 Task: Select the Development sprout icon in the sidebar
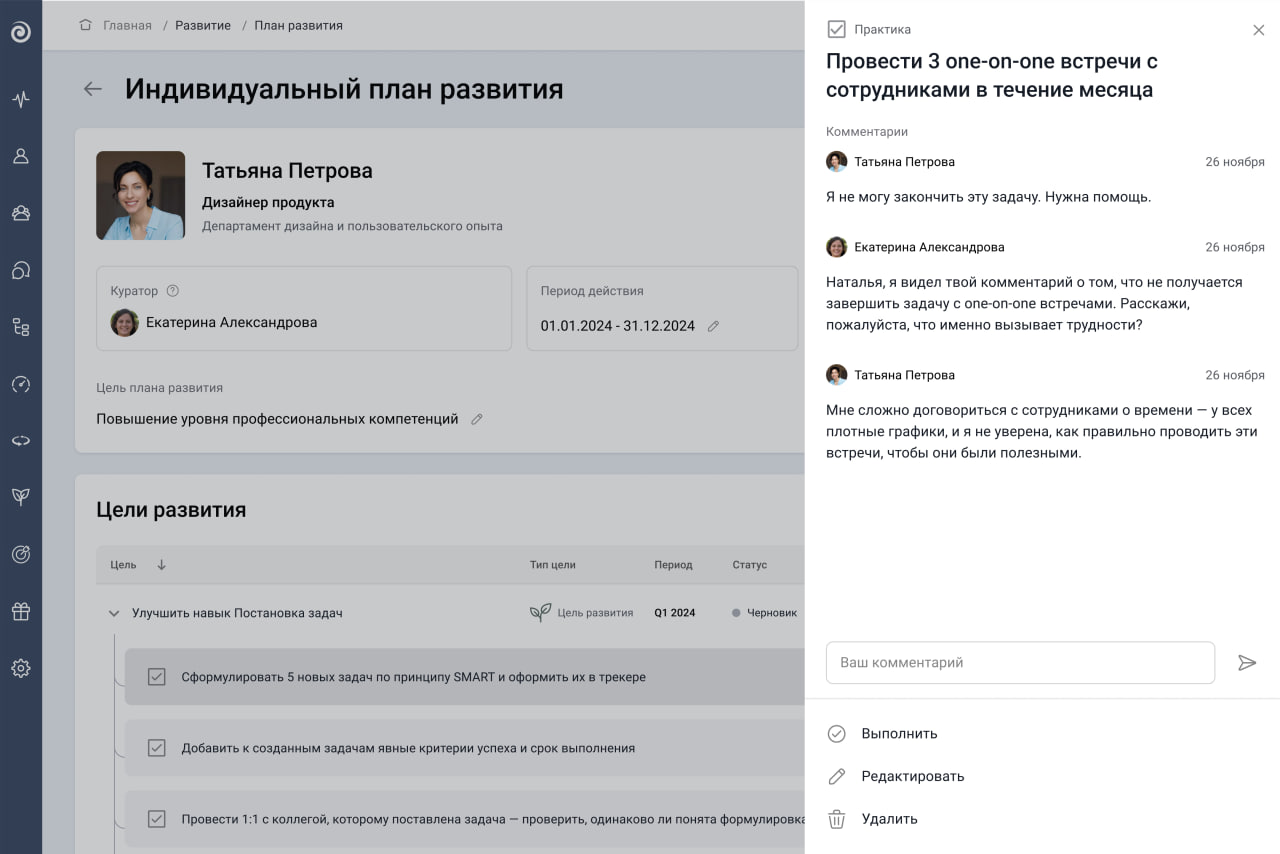click(x=21, y=497)
